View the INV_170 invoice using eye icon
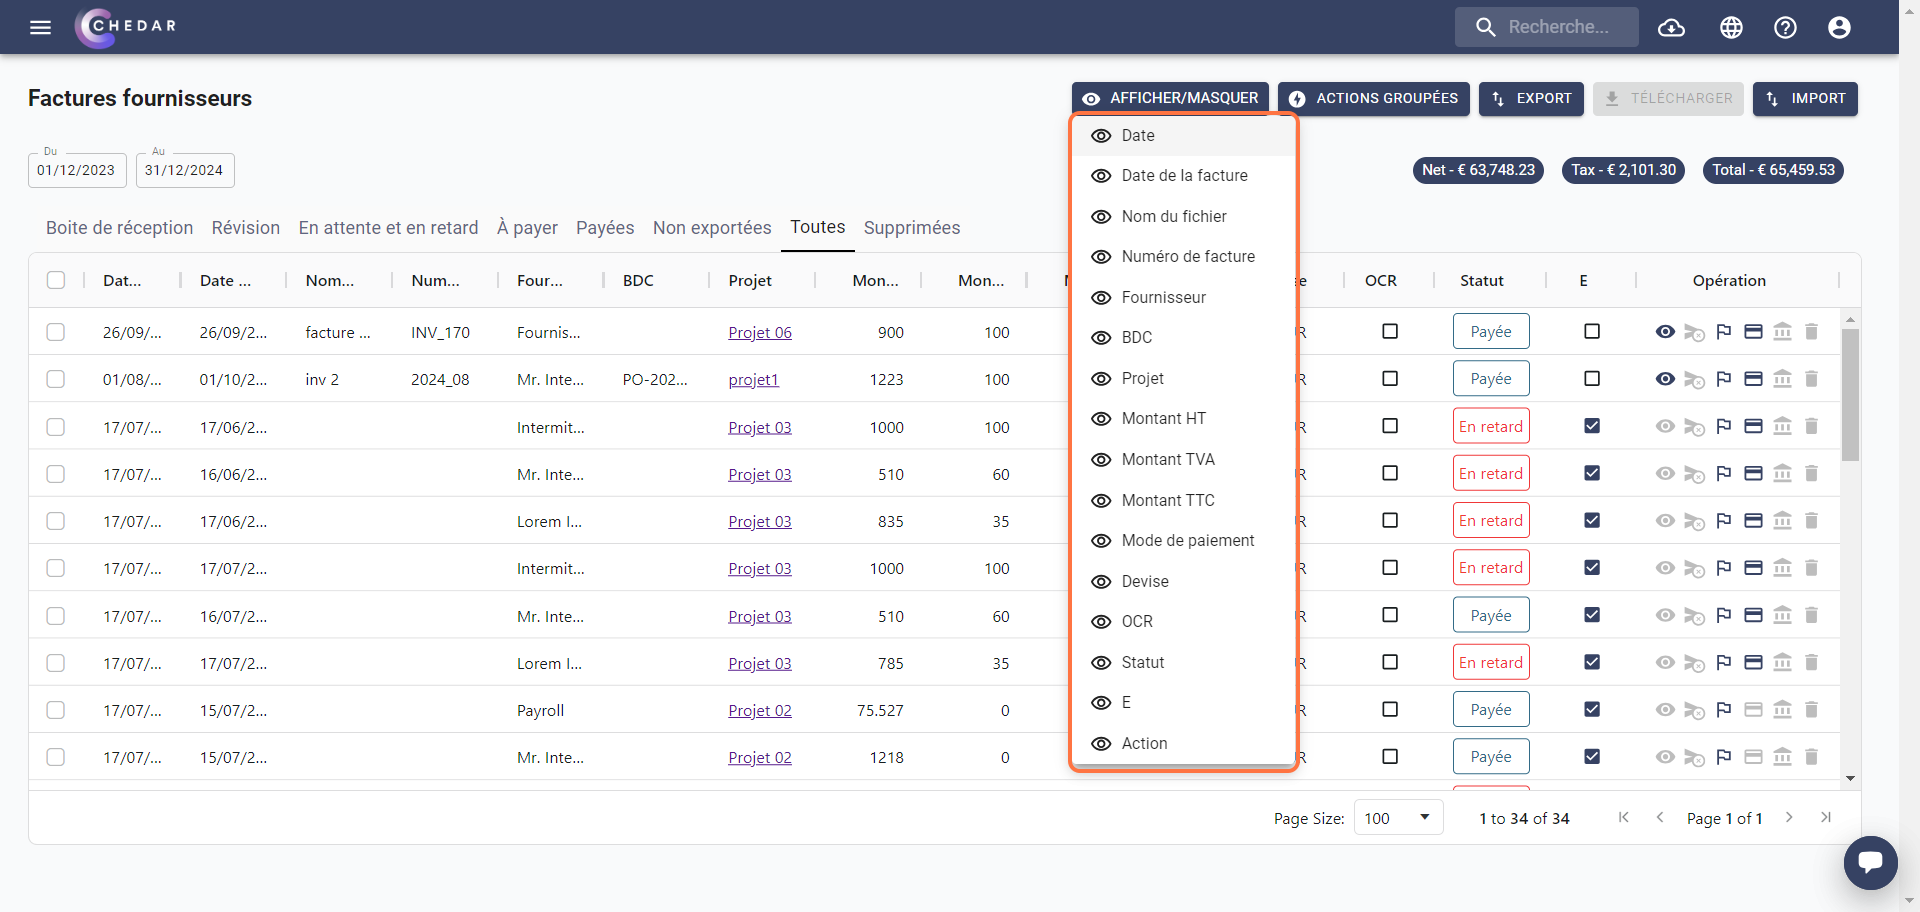 [1665, 332]
